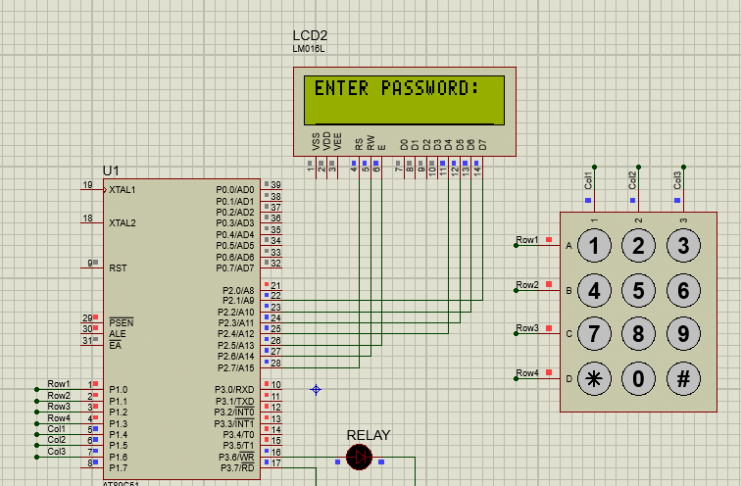
Task: Click the D7 pin label on LCD2
Action: click(482, 145)
